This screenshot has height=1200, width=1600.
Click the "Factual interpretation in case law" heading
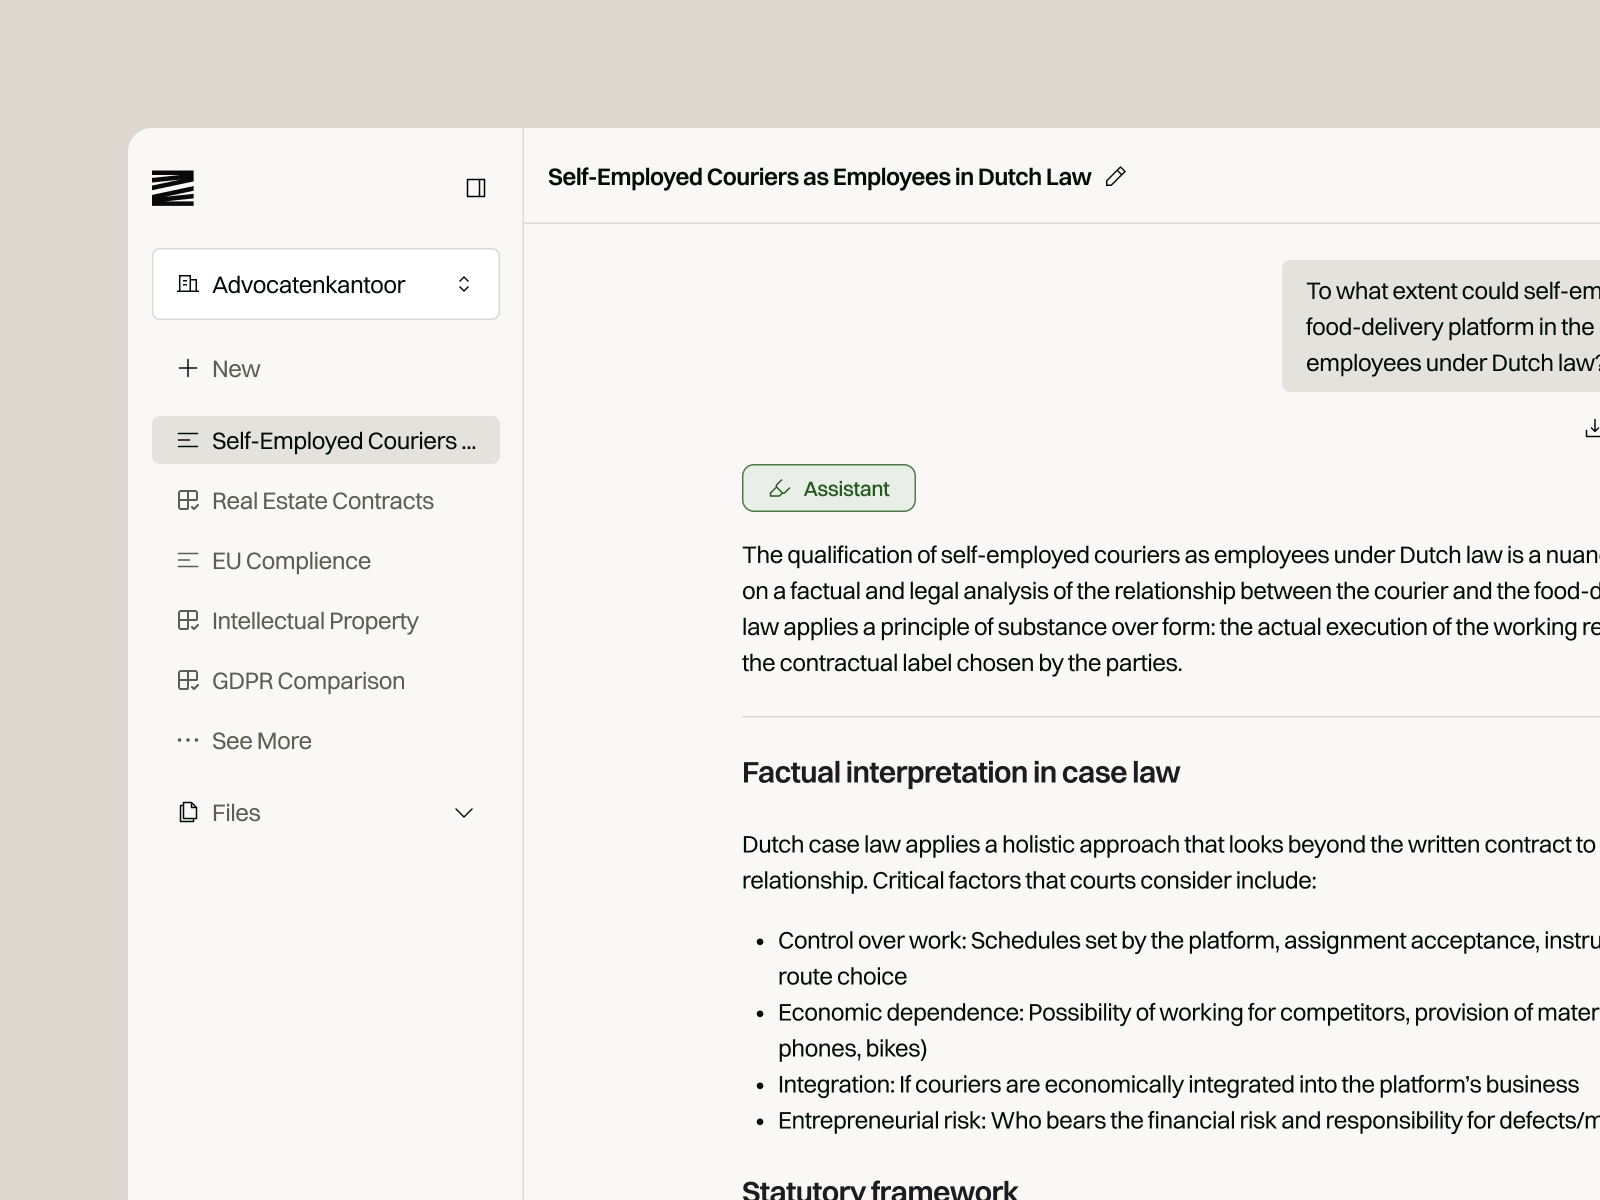point(961,772)
